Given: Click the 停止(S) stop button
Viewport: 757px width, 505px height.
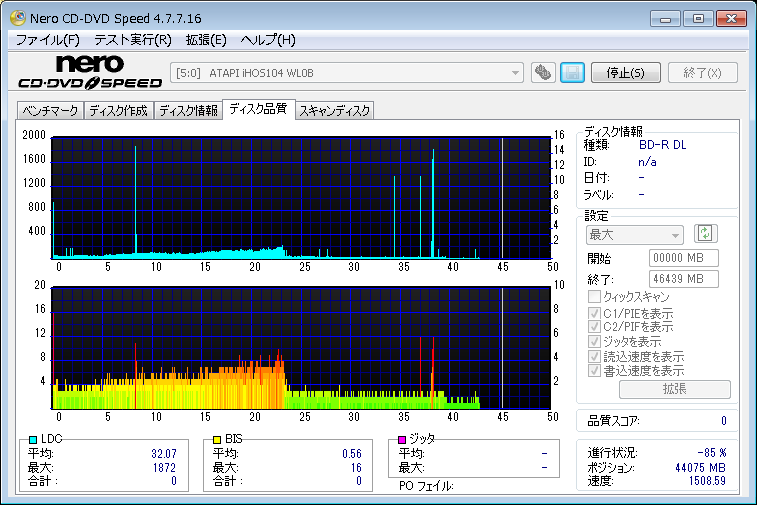Looking at the screenshot, I should tap(626, 73).
